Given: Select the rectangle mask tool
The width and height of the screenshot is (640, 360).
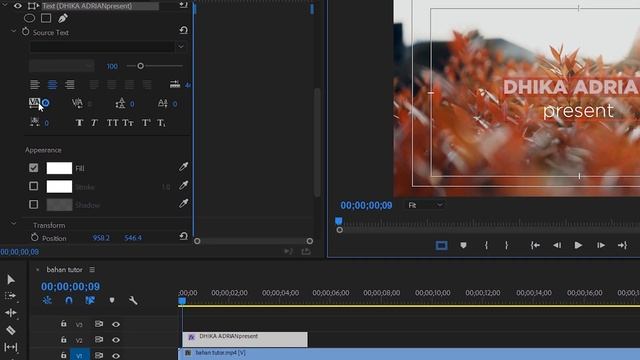Looking at the screenshot, I should tap(46, 18).
